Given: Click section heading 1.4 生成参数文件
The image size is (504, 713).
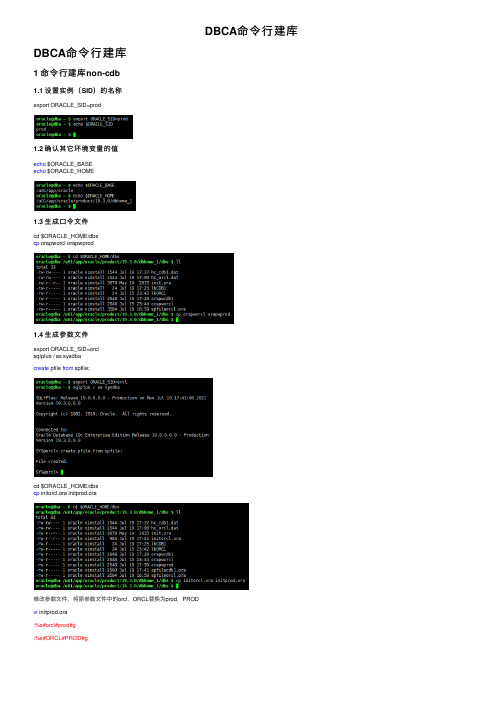Looking at the screenshot, I should coord(61,335).
